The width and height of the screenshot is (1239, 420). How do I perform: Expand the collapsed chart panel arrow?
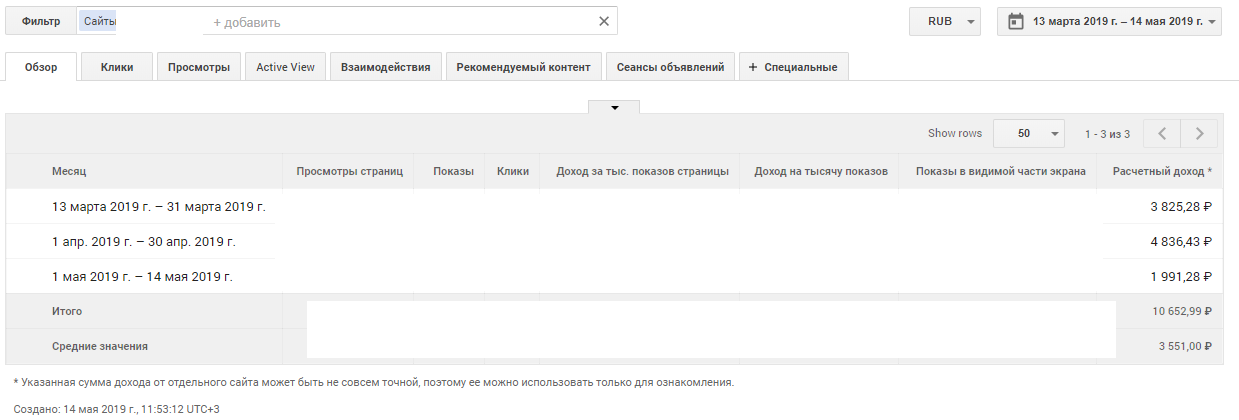tap(614, 107)
